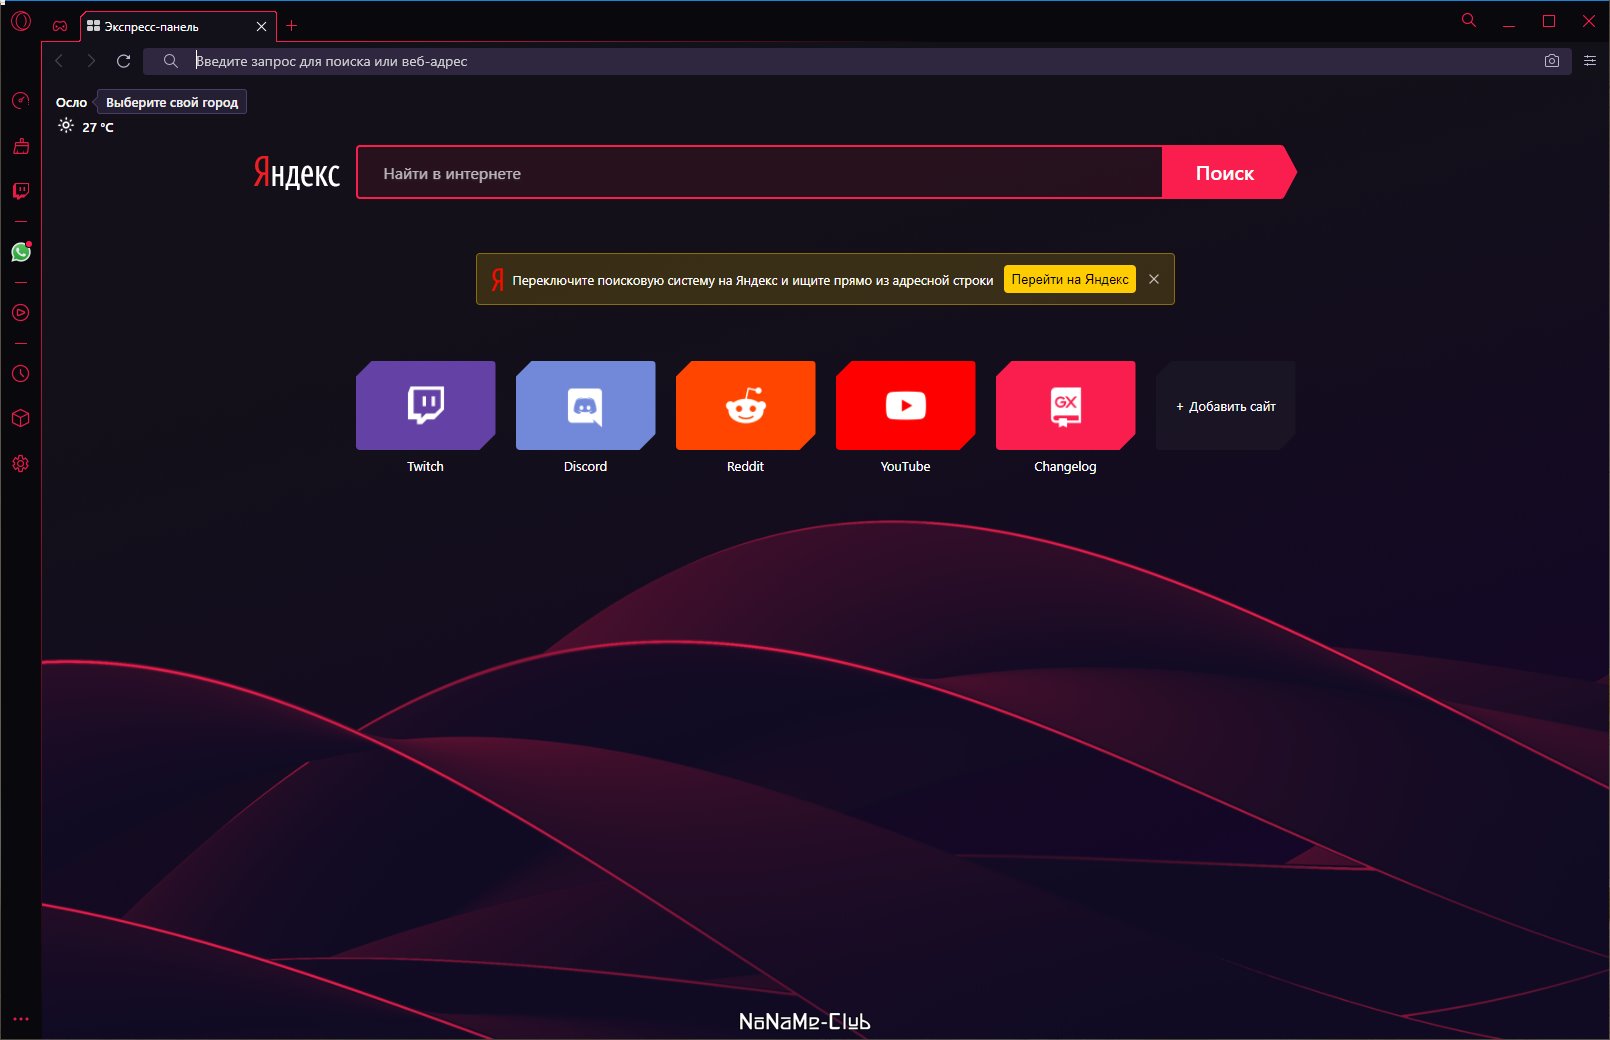Image resolution: width=1610 pixels, height=1040 pixels.
Task: Click the Яндекс logo
Action: click(x=296, y=173)
